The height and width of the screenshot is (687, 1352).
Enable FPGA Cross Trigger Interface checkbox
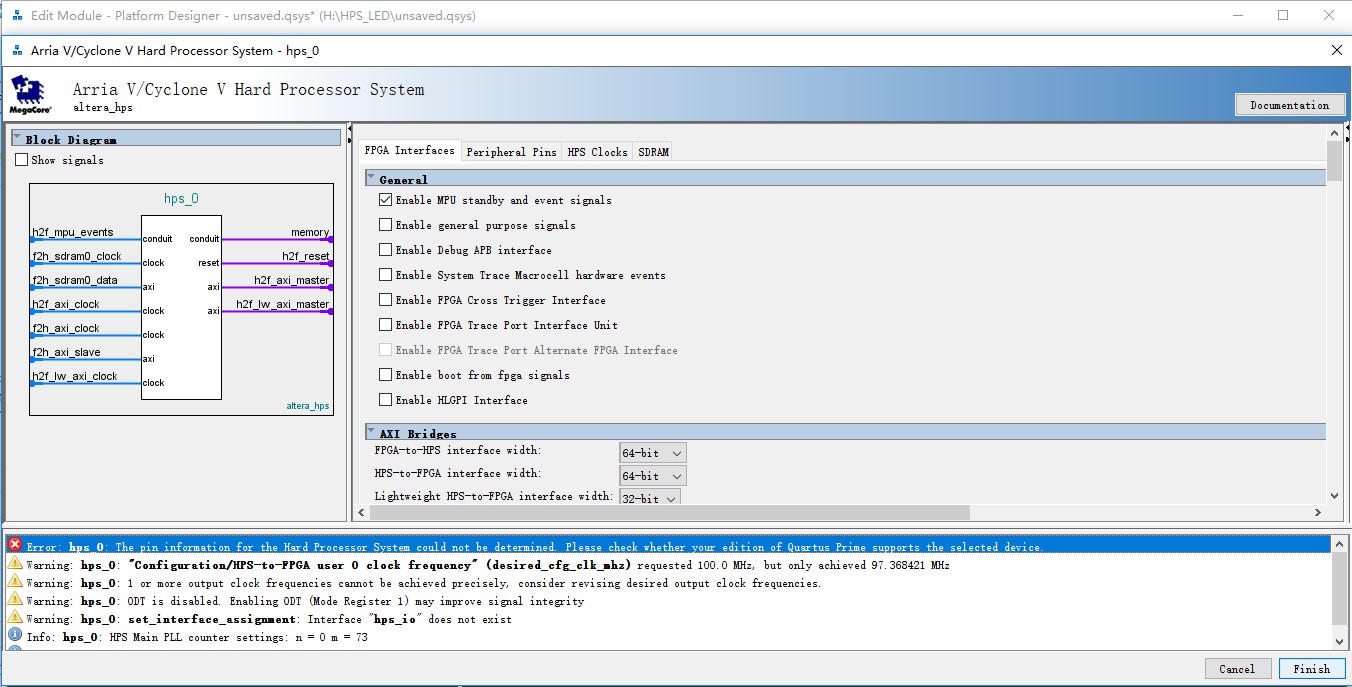pyautogui.click(x=385, y=300)
